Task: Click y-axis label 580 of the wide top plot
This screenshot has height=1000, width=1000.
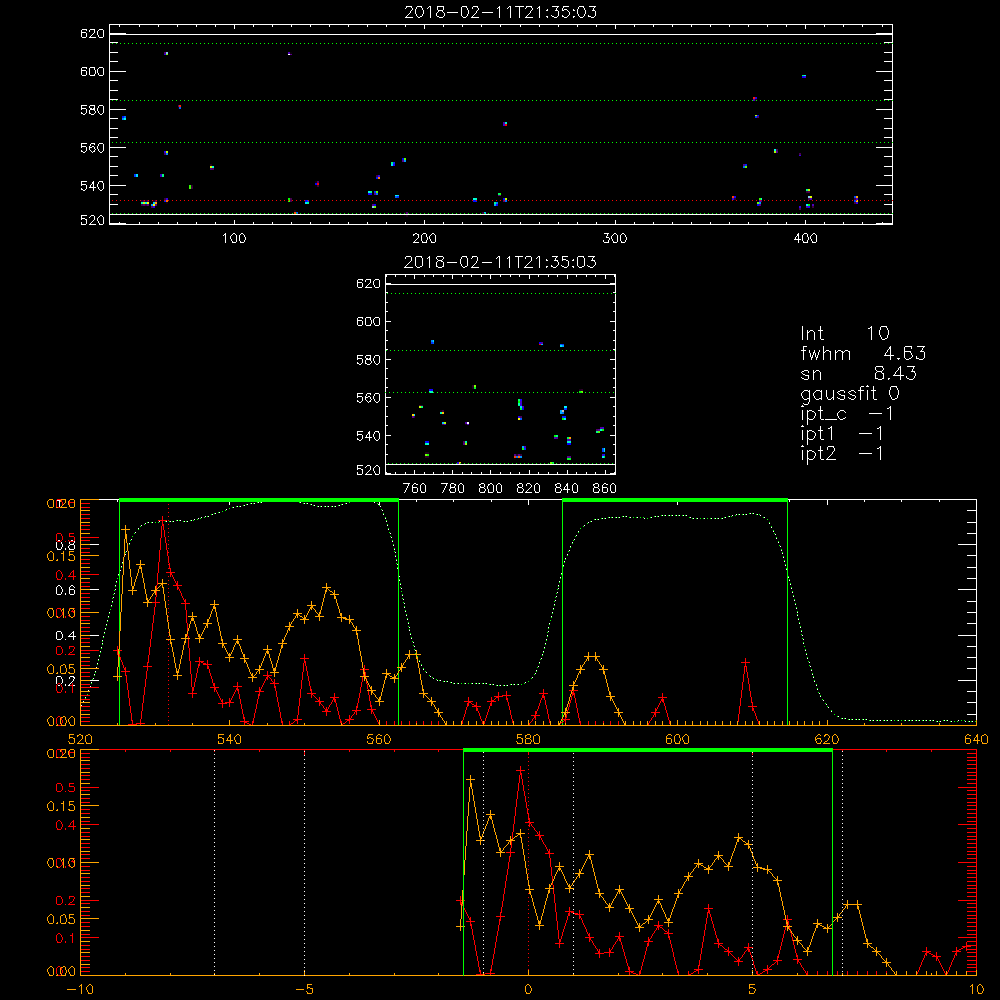Action: (x=92, y=110)
